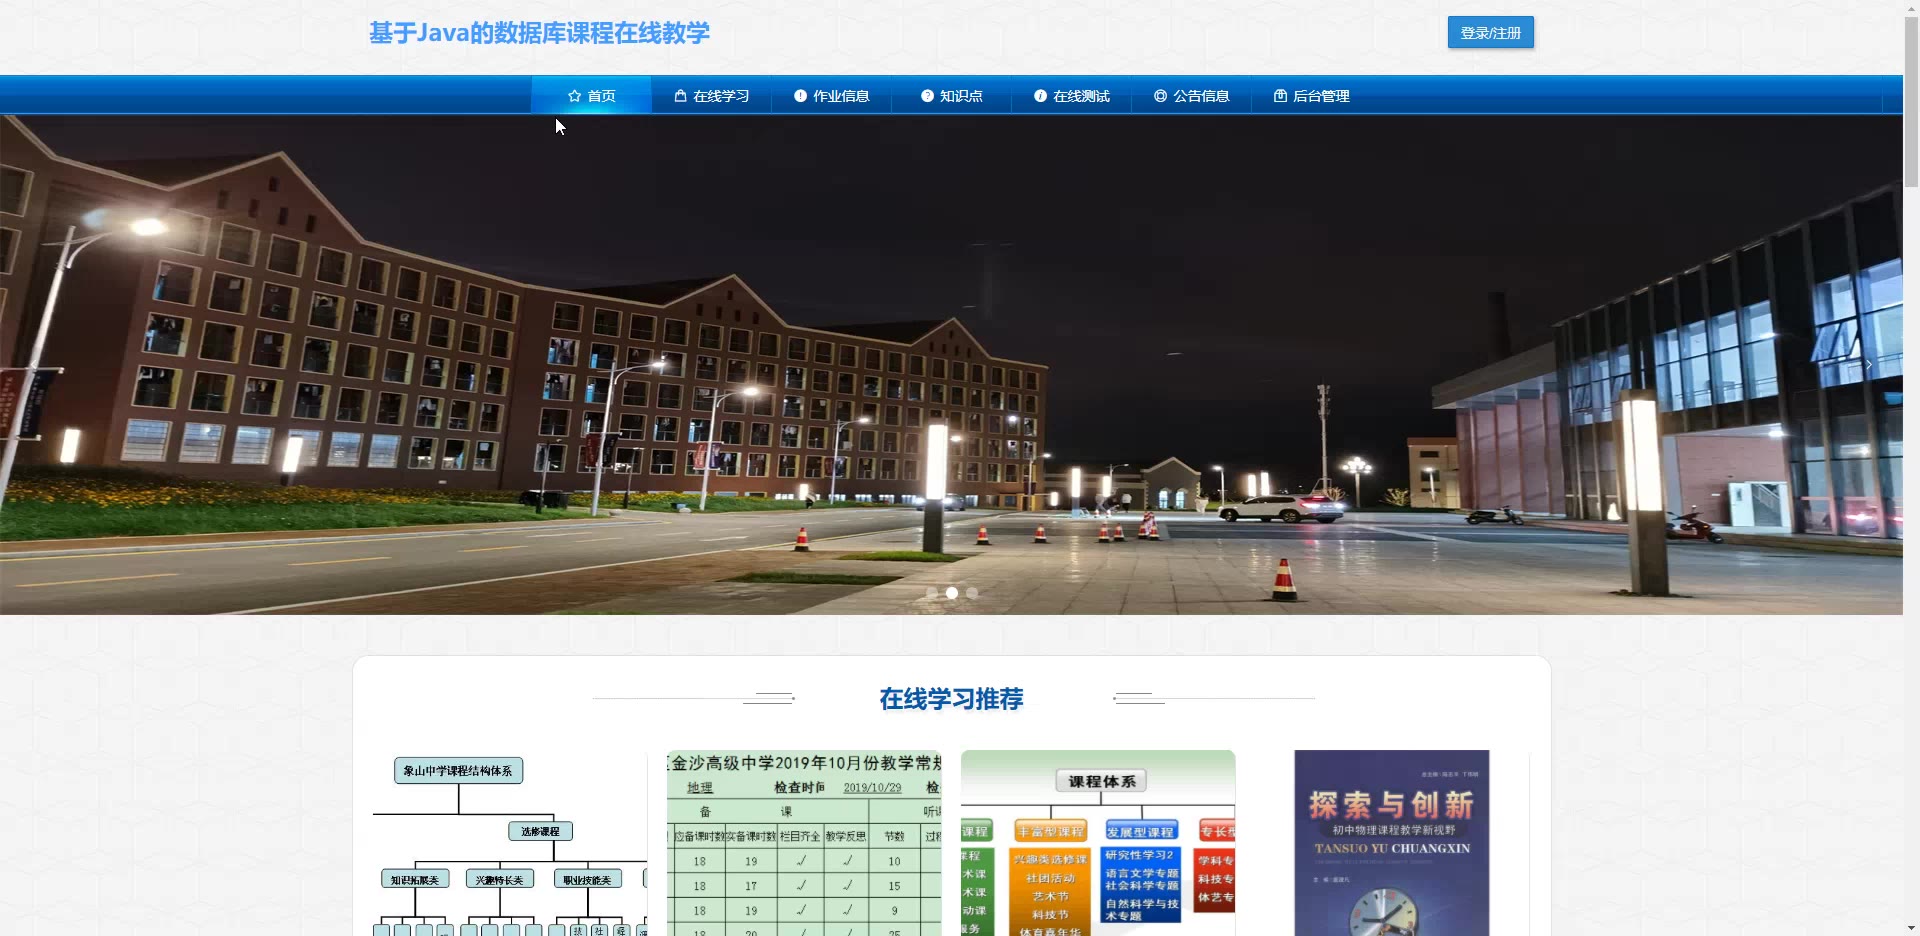The width and height of the screenshot is (1920, 936).
Task: Select the first carousel indicator dot
Action: click(932, 593)
